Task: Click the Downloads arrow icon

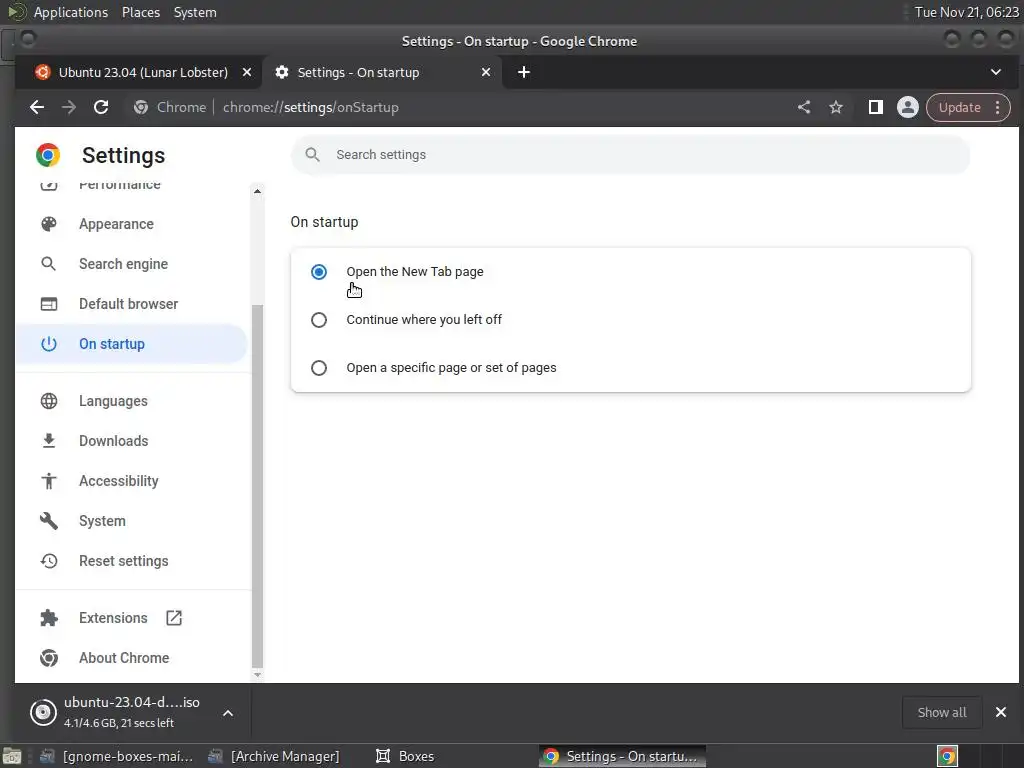Action: coord(49,441)
